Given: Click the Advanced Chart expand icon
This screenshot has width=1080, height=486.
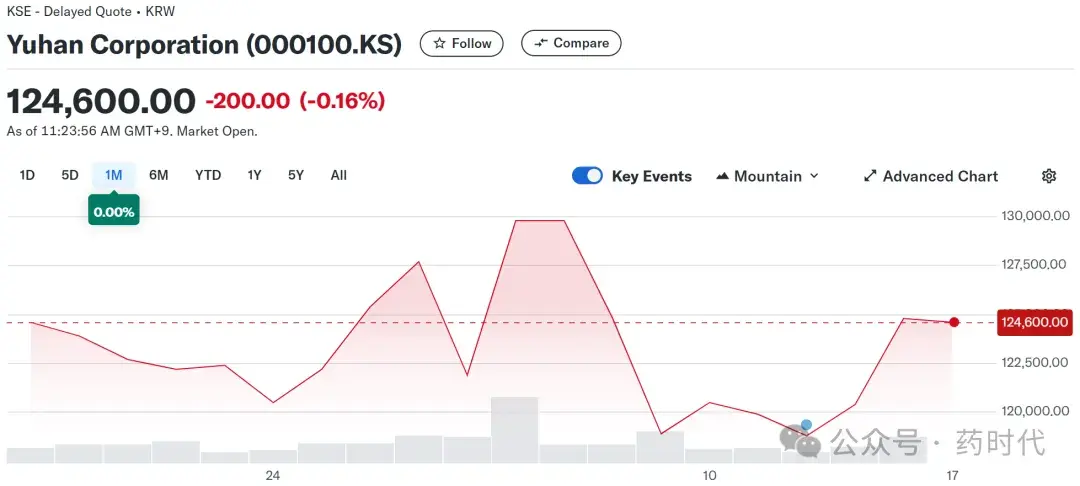Looking at the screenshot, I should pos(870,176).
